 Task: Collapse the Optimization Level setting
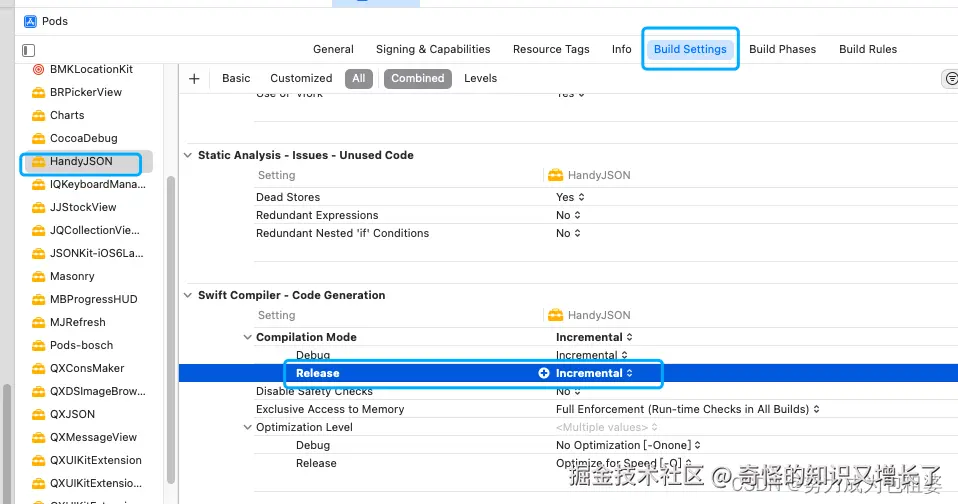[247, 427]
